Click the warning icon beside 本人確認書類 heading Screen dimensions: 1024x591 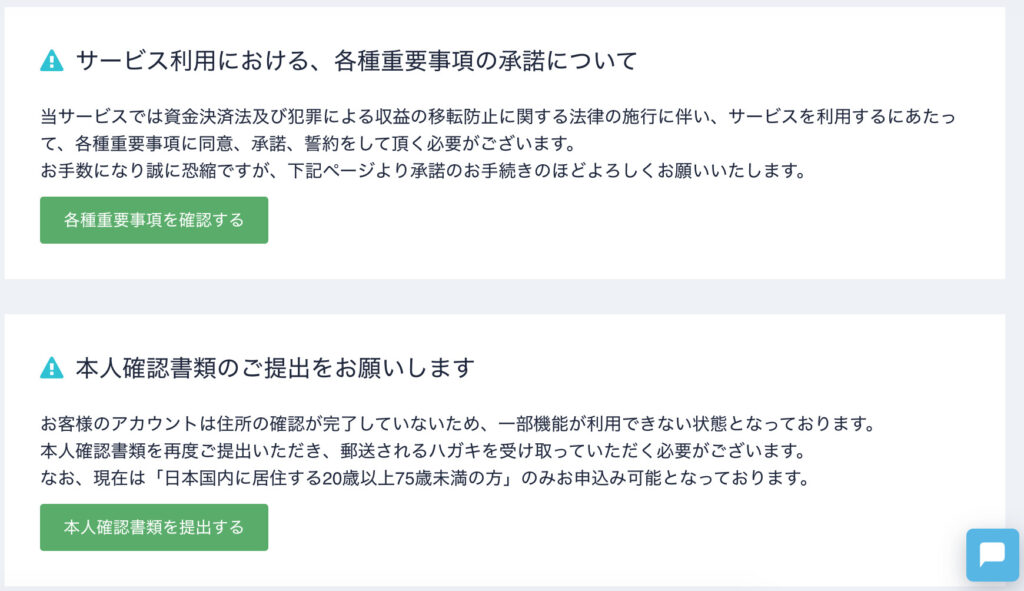(52, 368)
